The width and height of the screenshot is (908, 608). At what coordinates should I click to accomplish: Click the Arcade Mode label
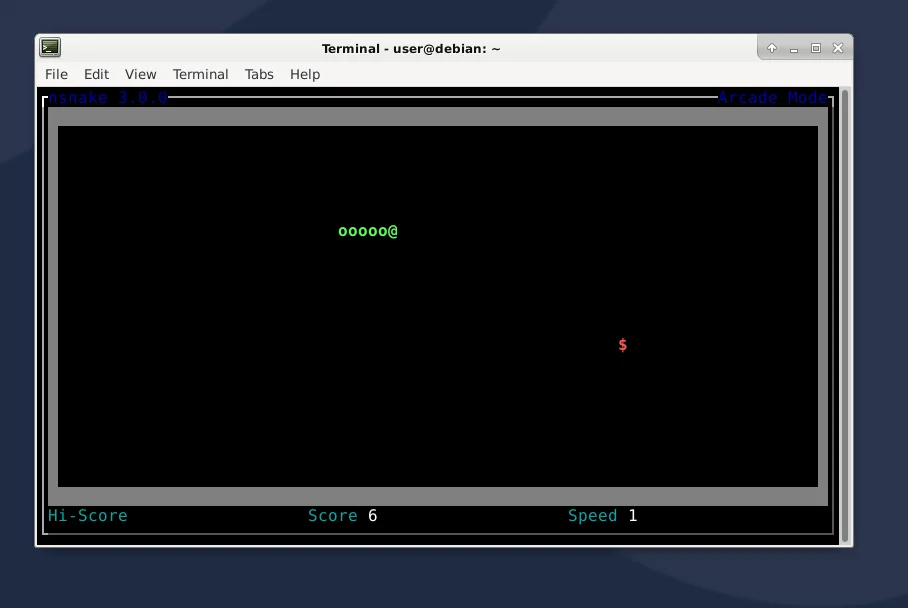pos(773,97)
